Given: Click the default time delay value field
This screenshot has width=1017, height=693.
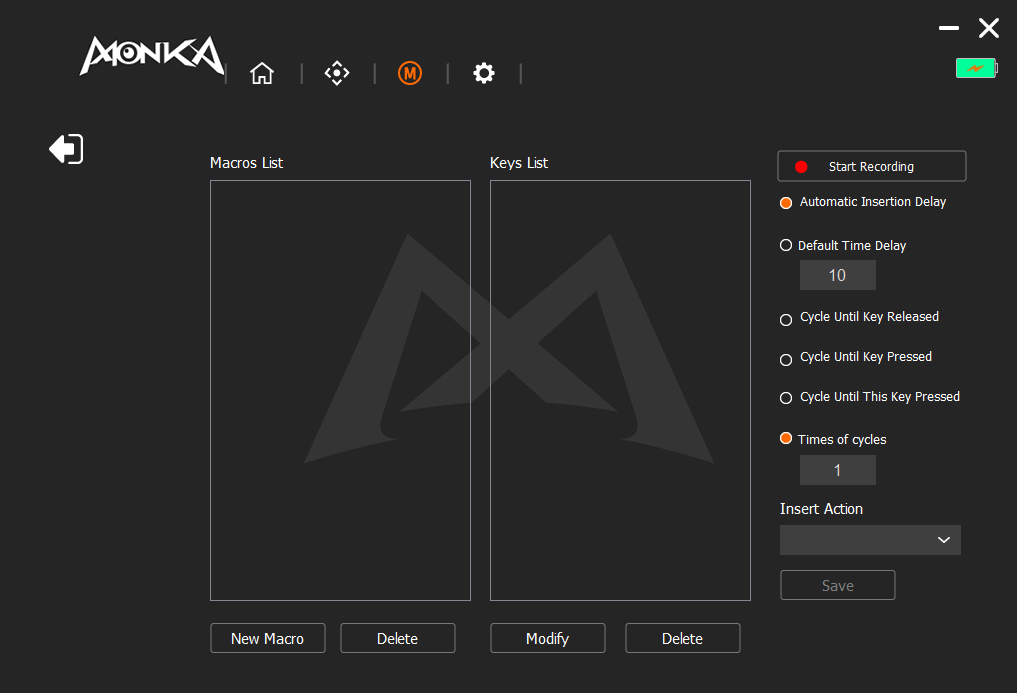Looking at the screenshot, I should (837, 275).
